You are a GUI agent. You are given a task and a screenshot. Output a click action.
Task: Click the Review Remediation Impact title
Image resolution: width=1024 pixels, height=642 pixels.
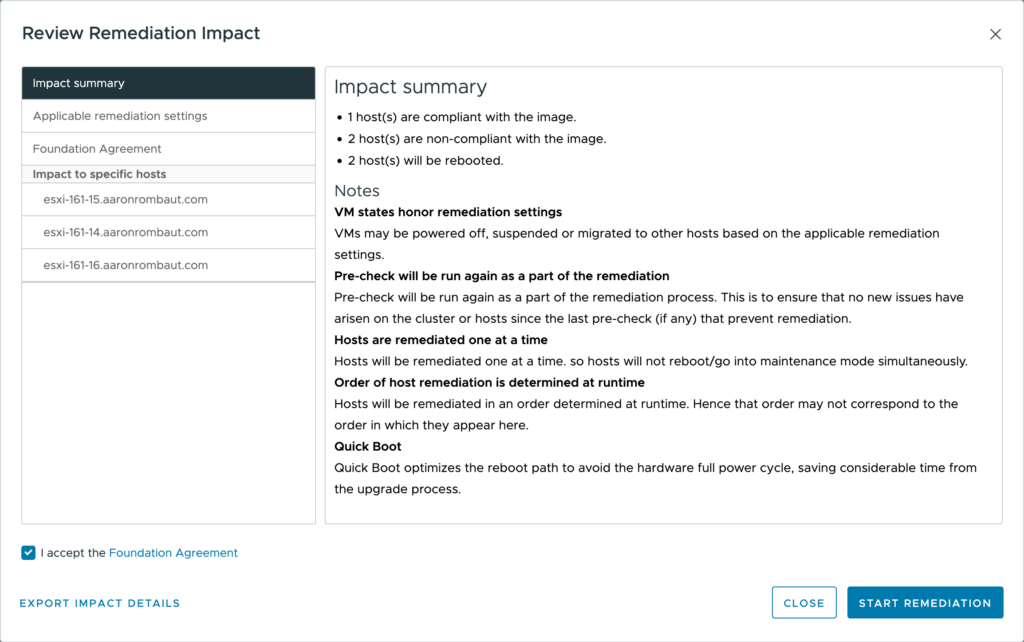point(141,33)
